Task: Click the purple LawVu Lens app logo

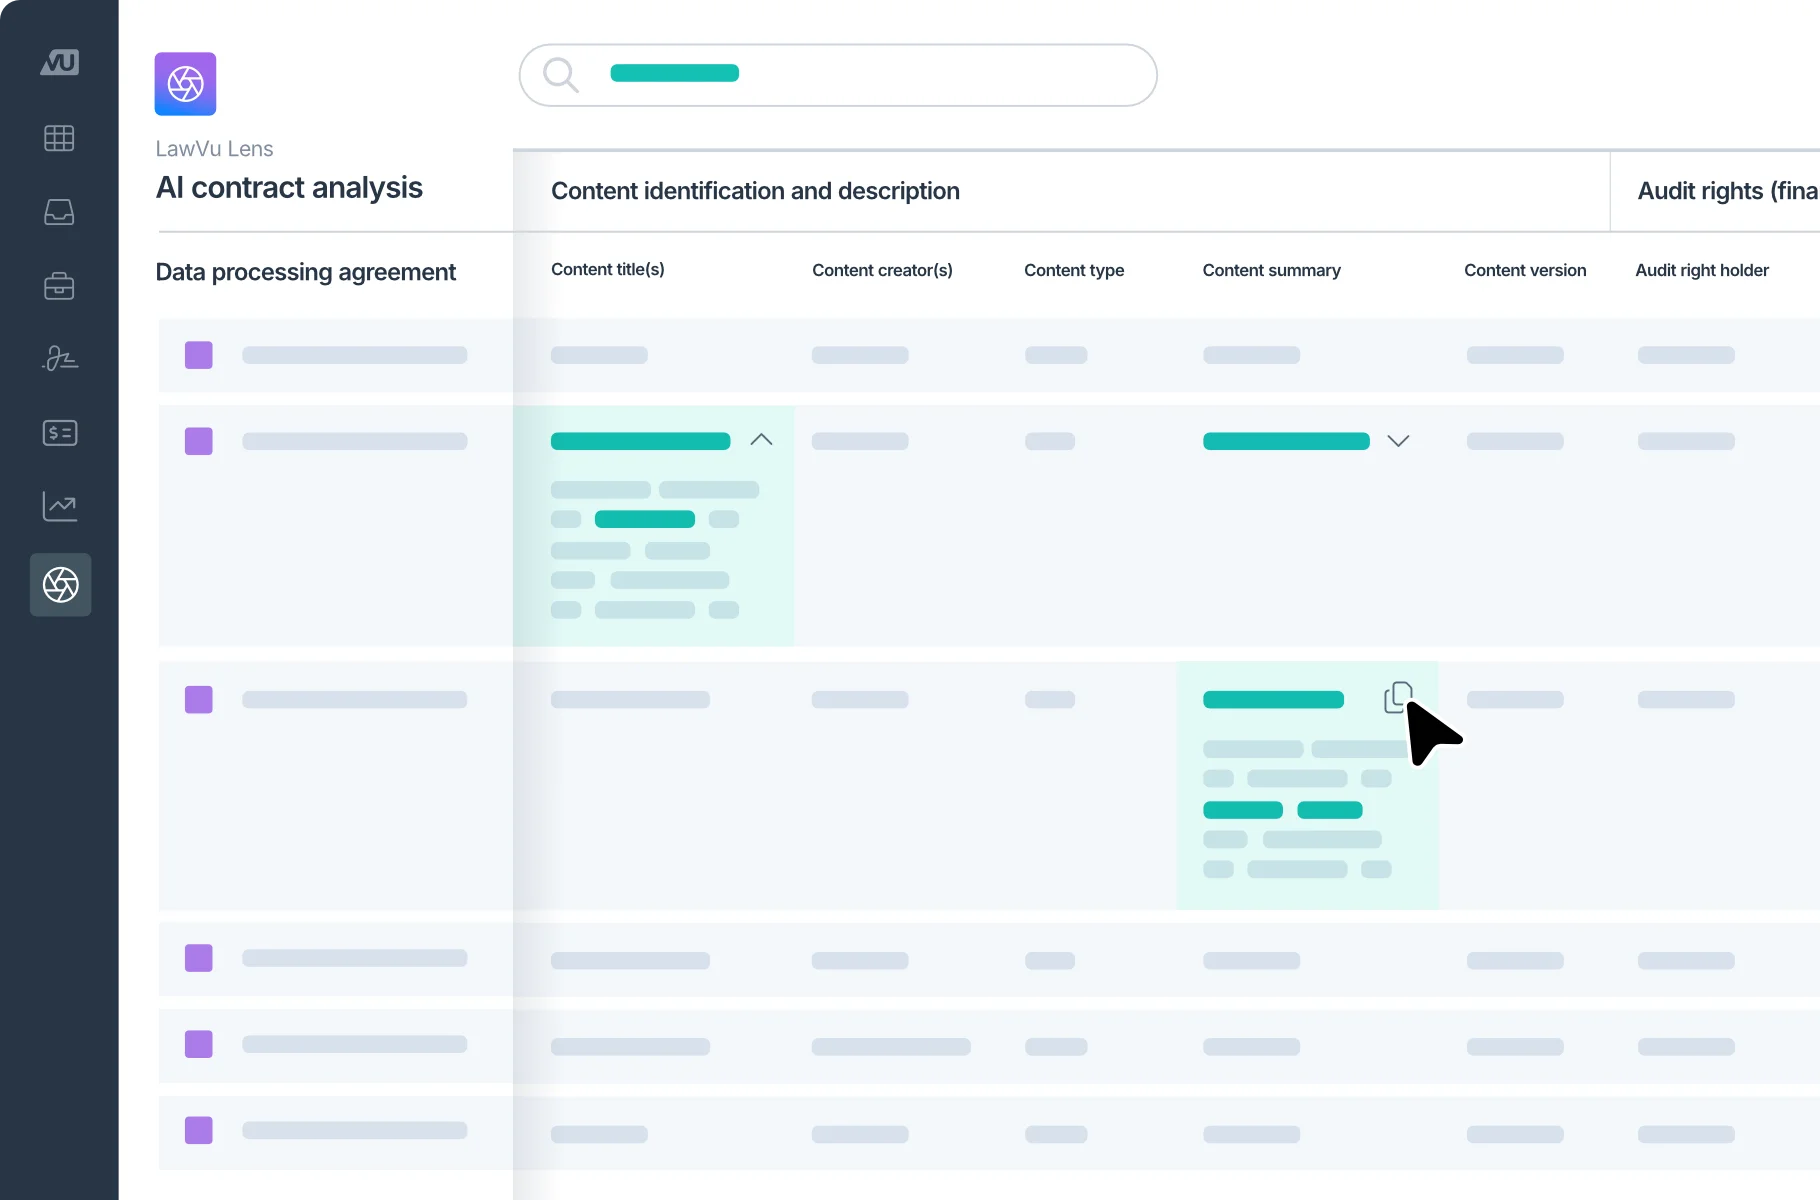Action: (185, 84)
